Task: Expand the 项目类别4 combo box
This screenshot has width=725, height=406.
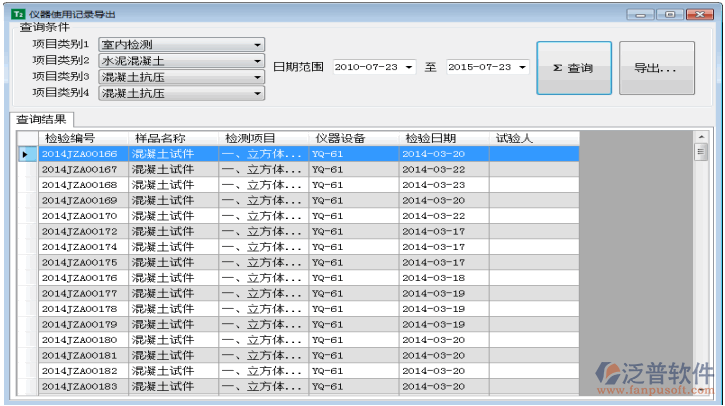Action: click(x=258, y=93)
